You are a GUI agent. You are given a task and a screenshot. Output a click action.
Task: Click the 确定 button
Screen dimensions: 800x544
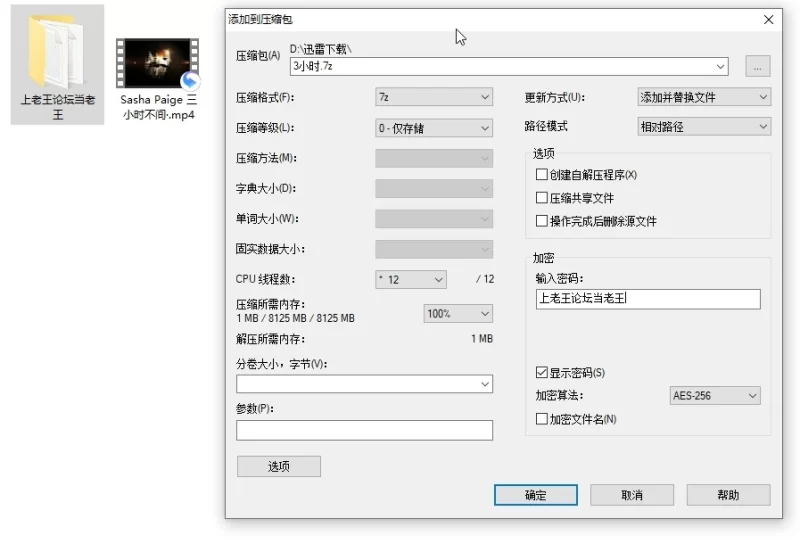[535, 495]
